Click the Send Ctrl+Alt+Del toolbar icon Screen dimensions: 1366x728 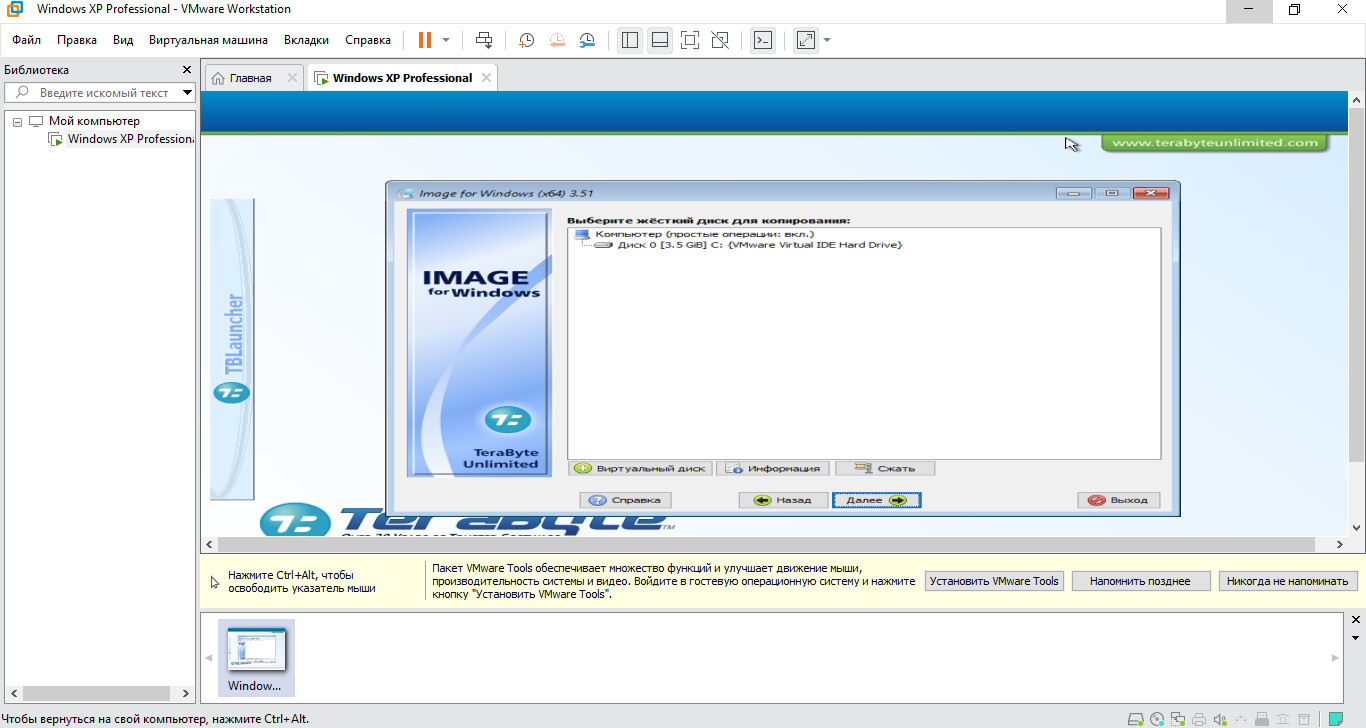click(x=484, y=40)
